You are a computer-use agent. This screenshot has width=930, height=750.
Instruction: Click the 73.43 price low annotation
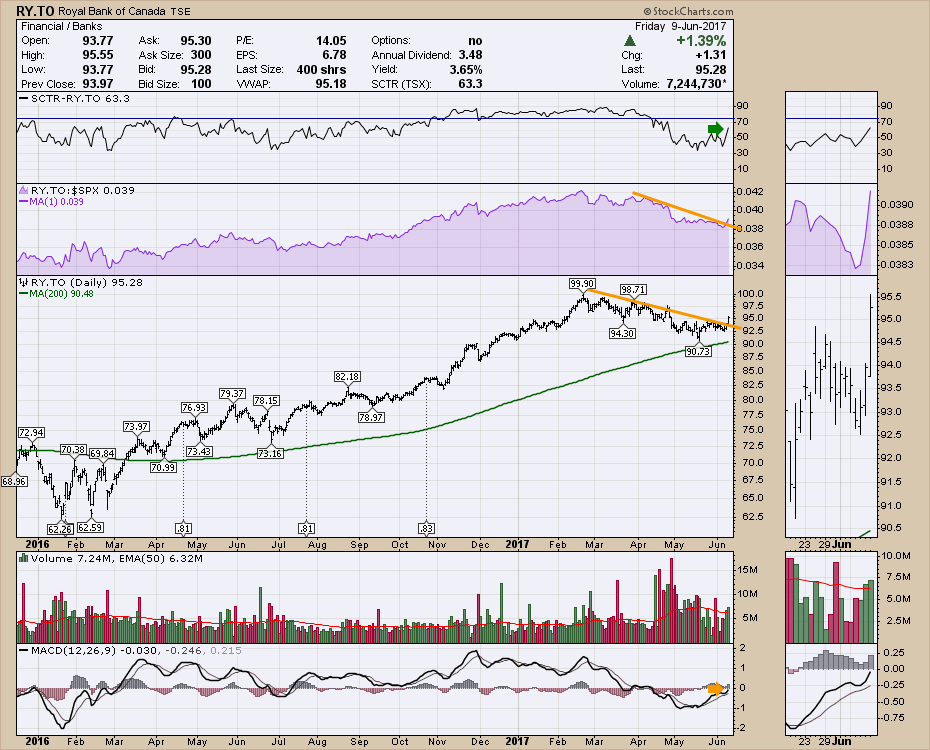click(x=199, y=452)
